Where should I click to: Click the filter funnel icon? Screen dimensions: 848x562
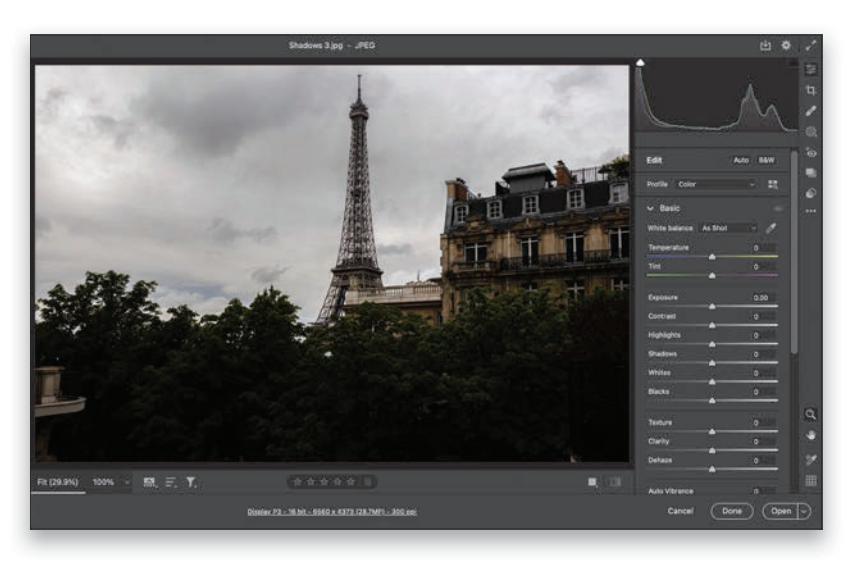[x=190, y=482]
